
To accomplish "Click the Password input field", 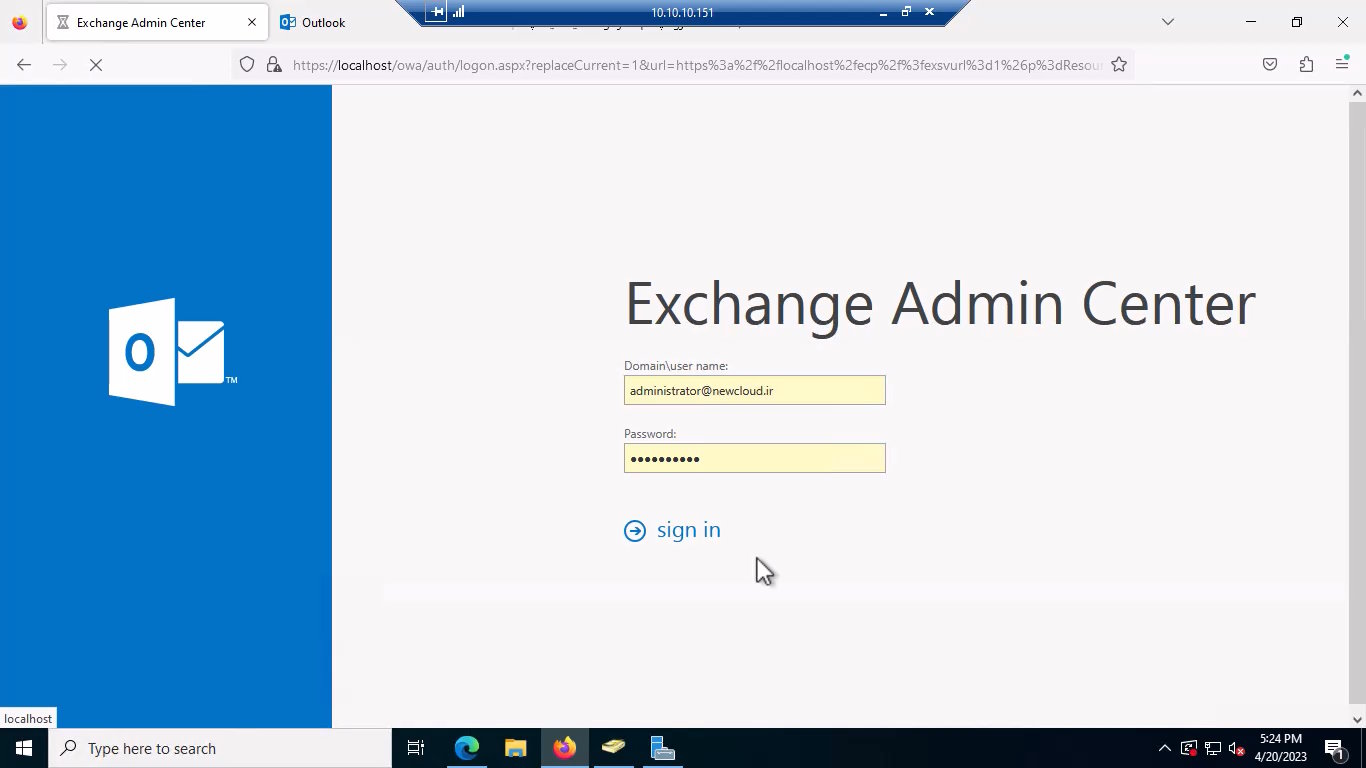I will point(754,458).
